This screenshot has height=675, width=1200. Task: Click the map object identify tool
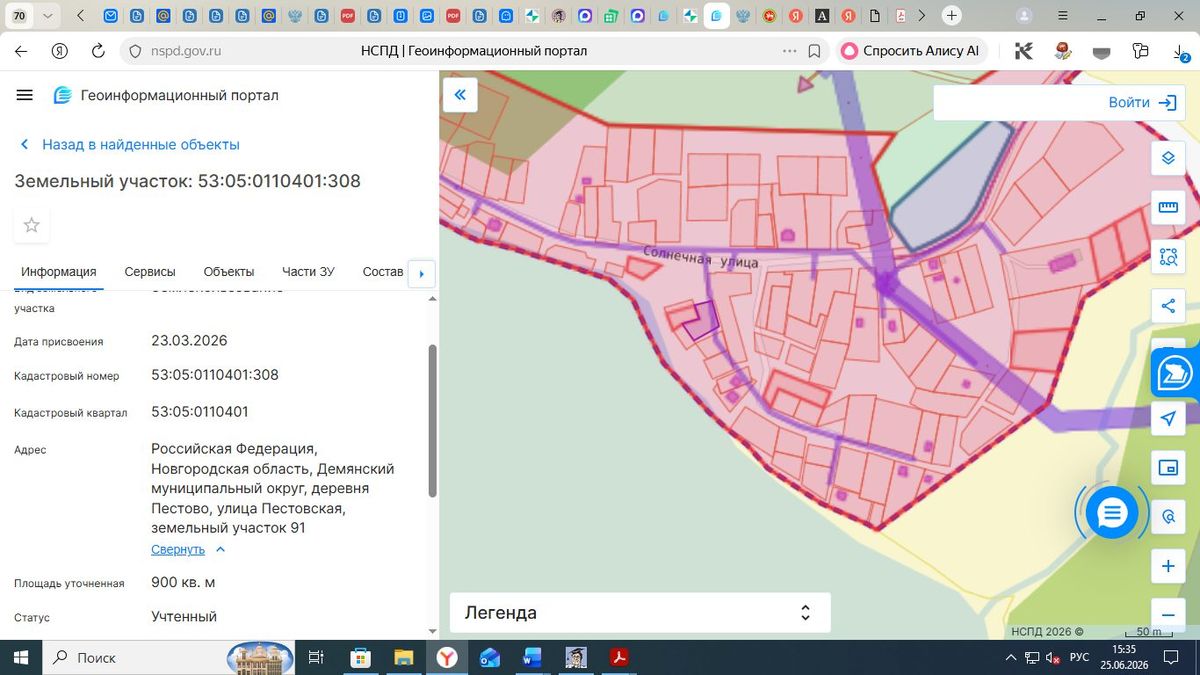point(1168,517)
